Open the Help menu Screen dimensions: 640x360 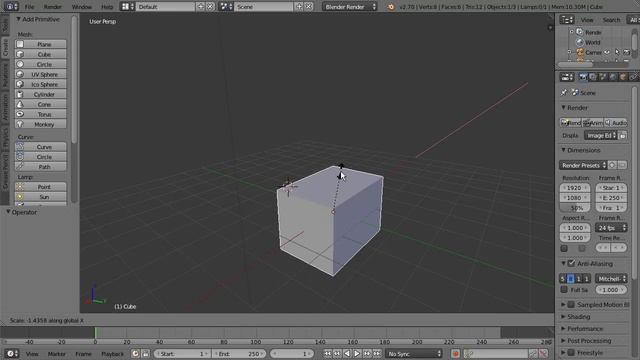[107, 7]
